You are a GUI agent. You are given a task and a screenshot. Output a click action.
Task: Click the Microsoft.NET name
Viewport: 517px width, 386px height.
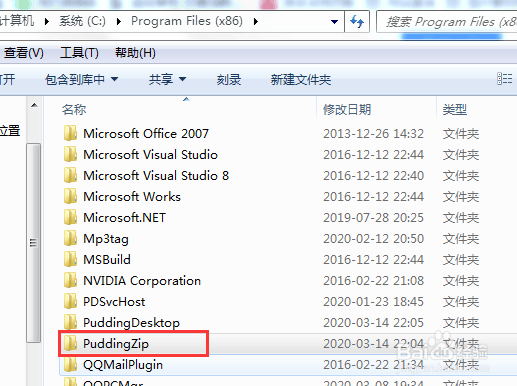pos(124,218)
